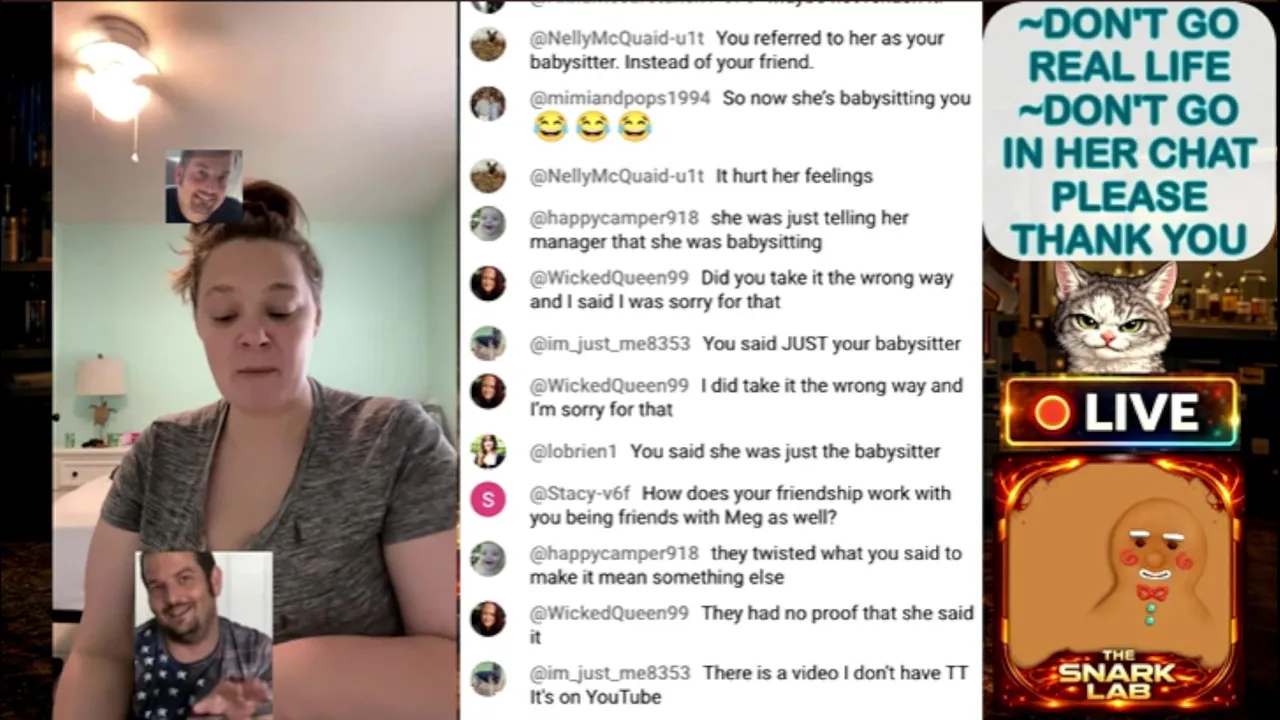This screenshot has width=1280, height=720.
Task: Click the grumpy cat image
Action: tap(1113, 317)
